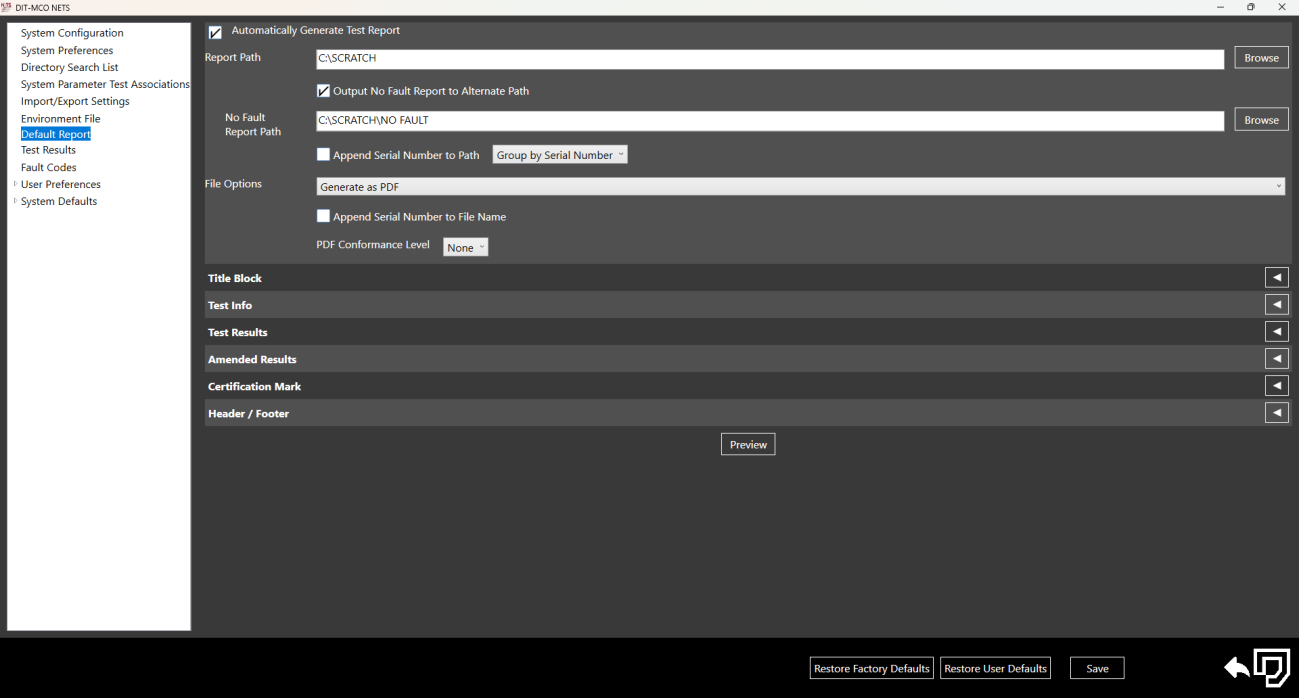This screenshot has height=698, width=1299.
Task: Click the Certification Mark section header
Action: [747, 386]
